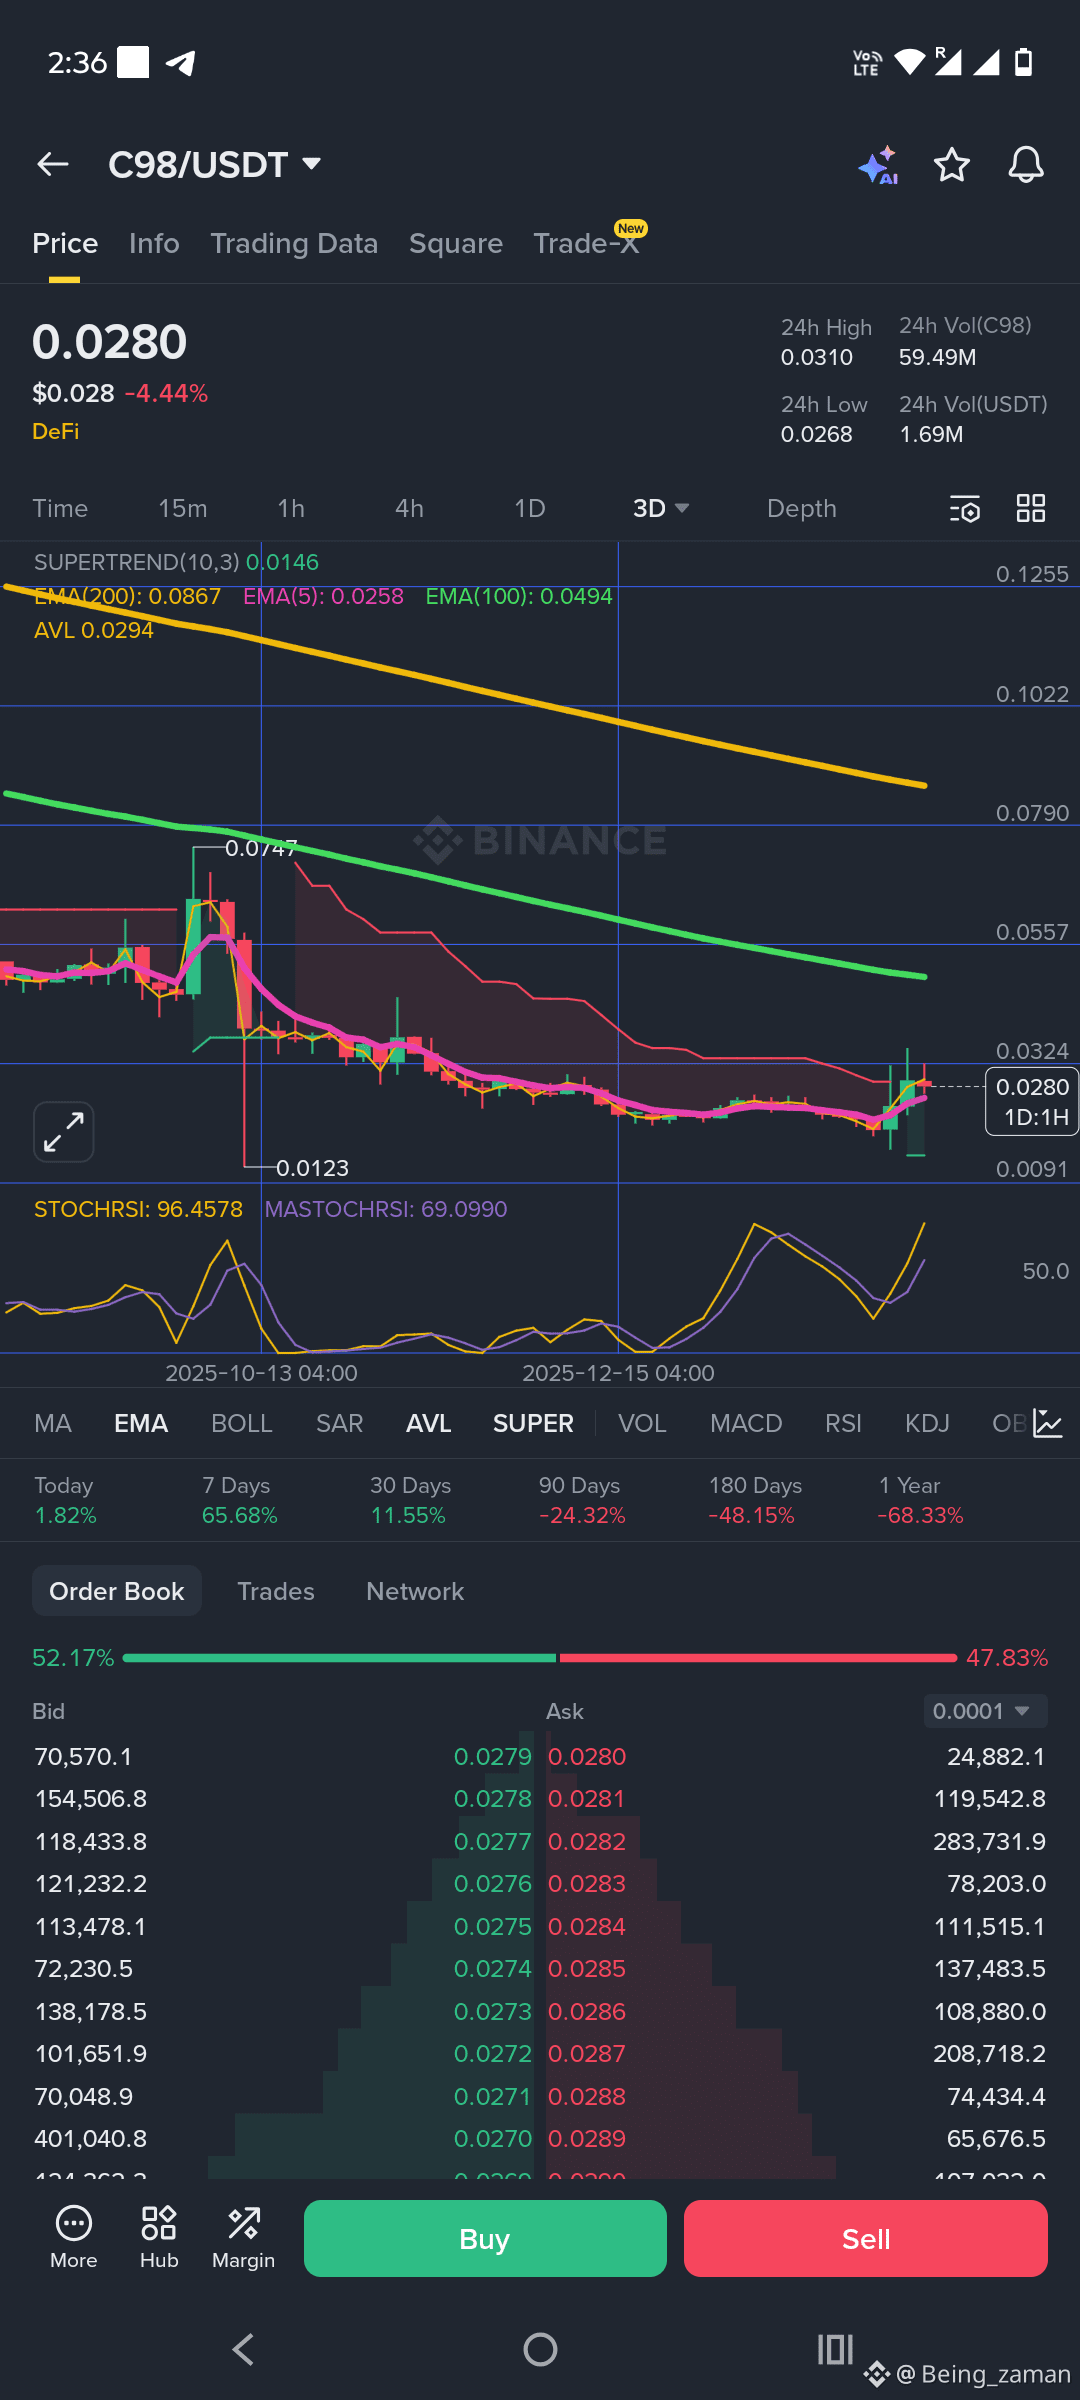Image resolution: width=1080 pixels, height=2400 pixels.
Task: Tap bid amount 401,040.8
Action: [91, 2138]
